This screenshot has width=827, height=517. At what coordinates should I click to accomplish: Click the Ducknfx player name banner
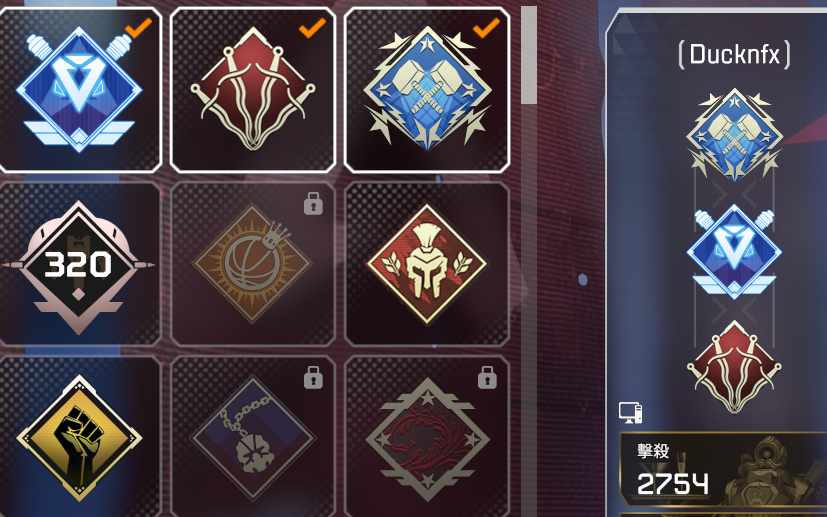tap(735, 54)
